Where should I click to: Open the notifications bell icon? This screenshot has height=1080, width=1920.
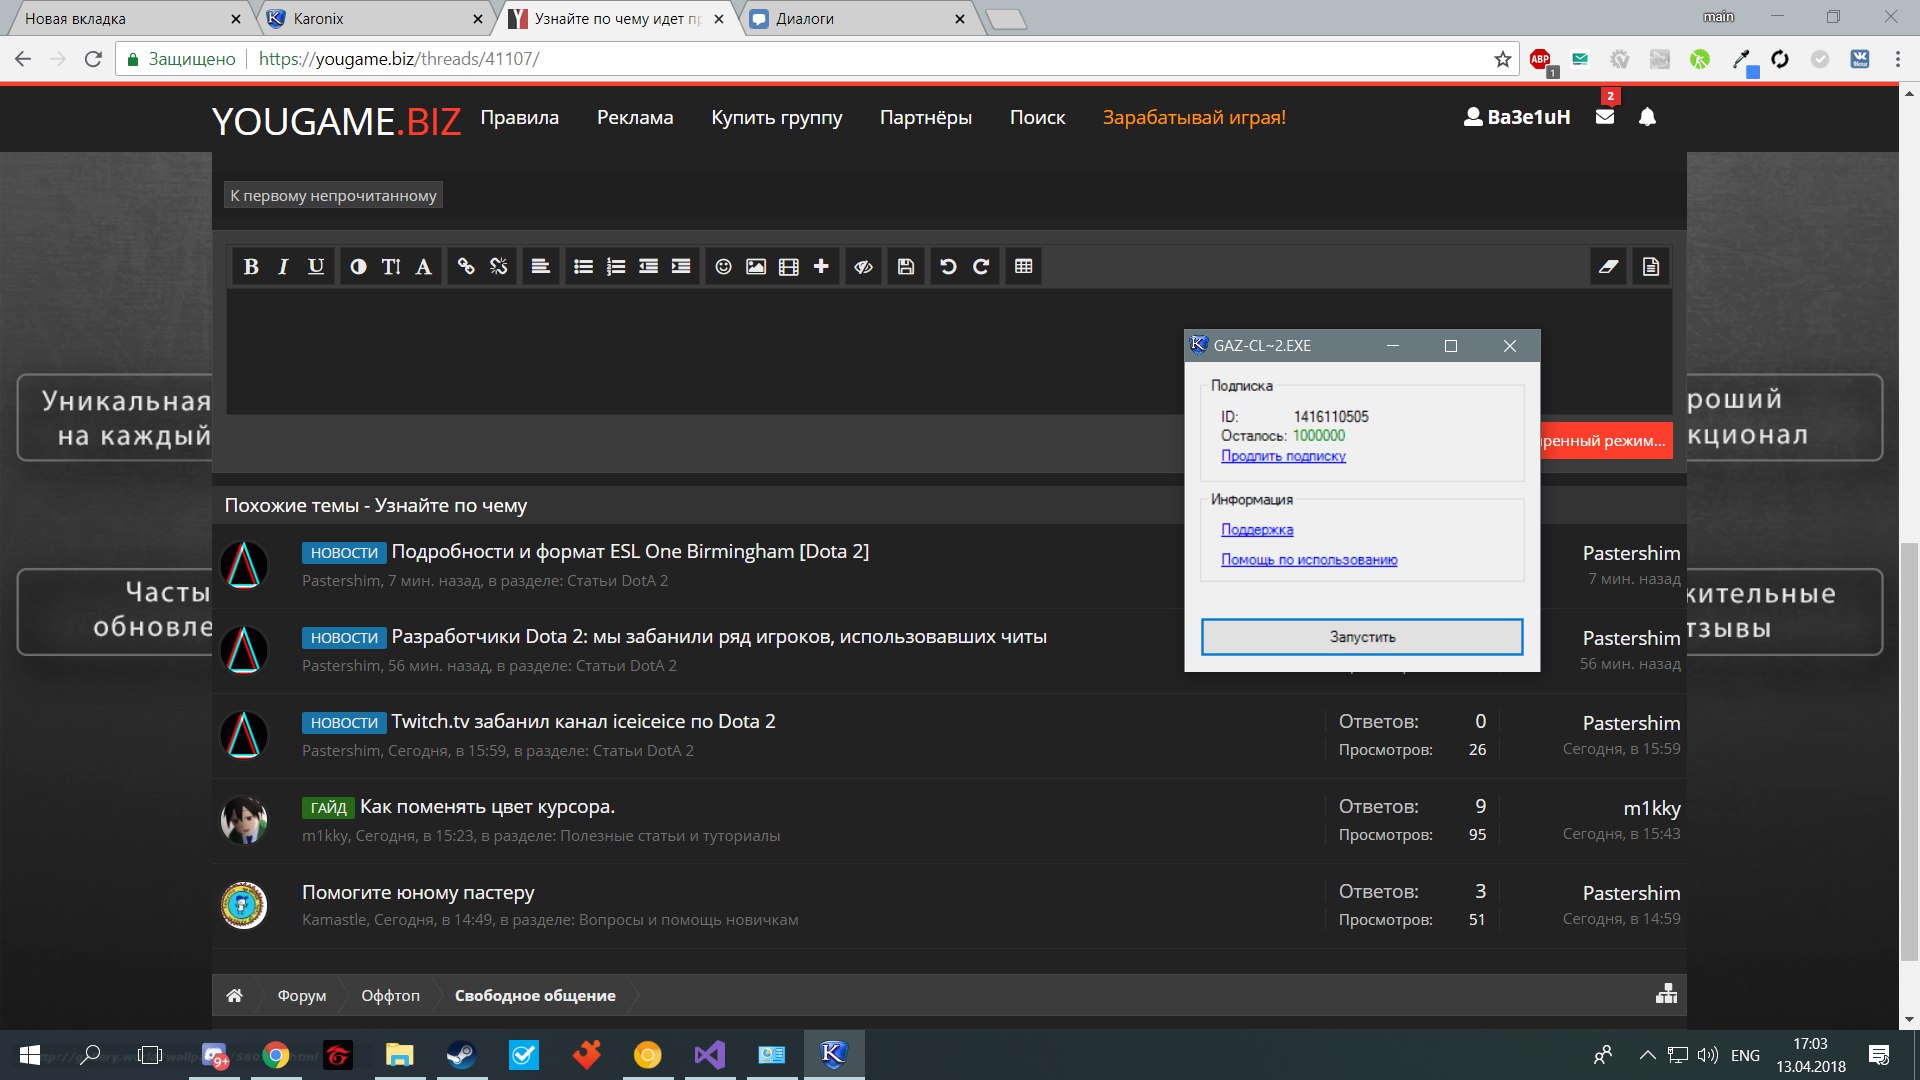[1647, 117]
